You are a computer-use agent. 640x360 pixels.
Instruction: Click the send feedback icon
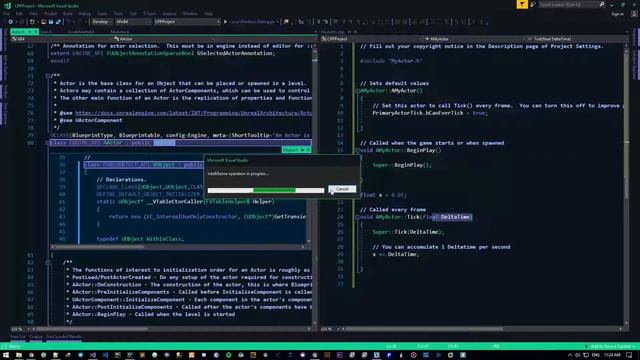coord(533,4)
